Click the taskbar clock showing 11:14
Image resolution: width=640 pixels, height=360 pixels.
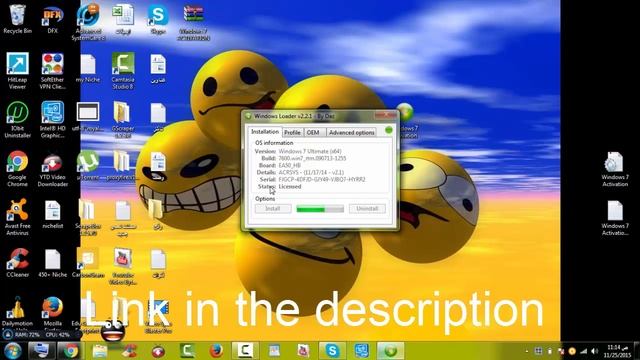[x=617, y=351]
